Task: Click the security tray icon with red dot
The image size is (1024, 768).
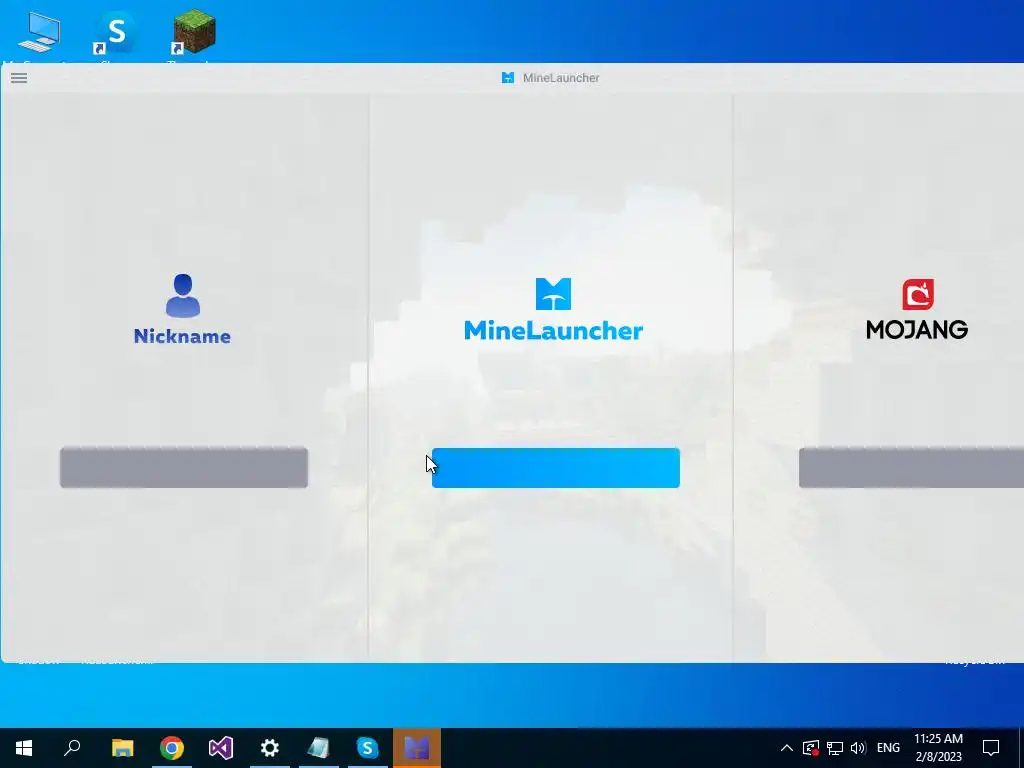Action: point(811,748)
